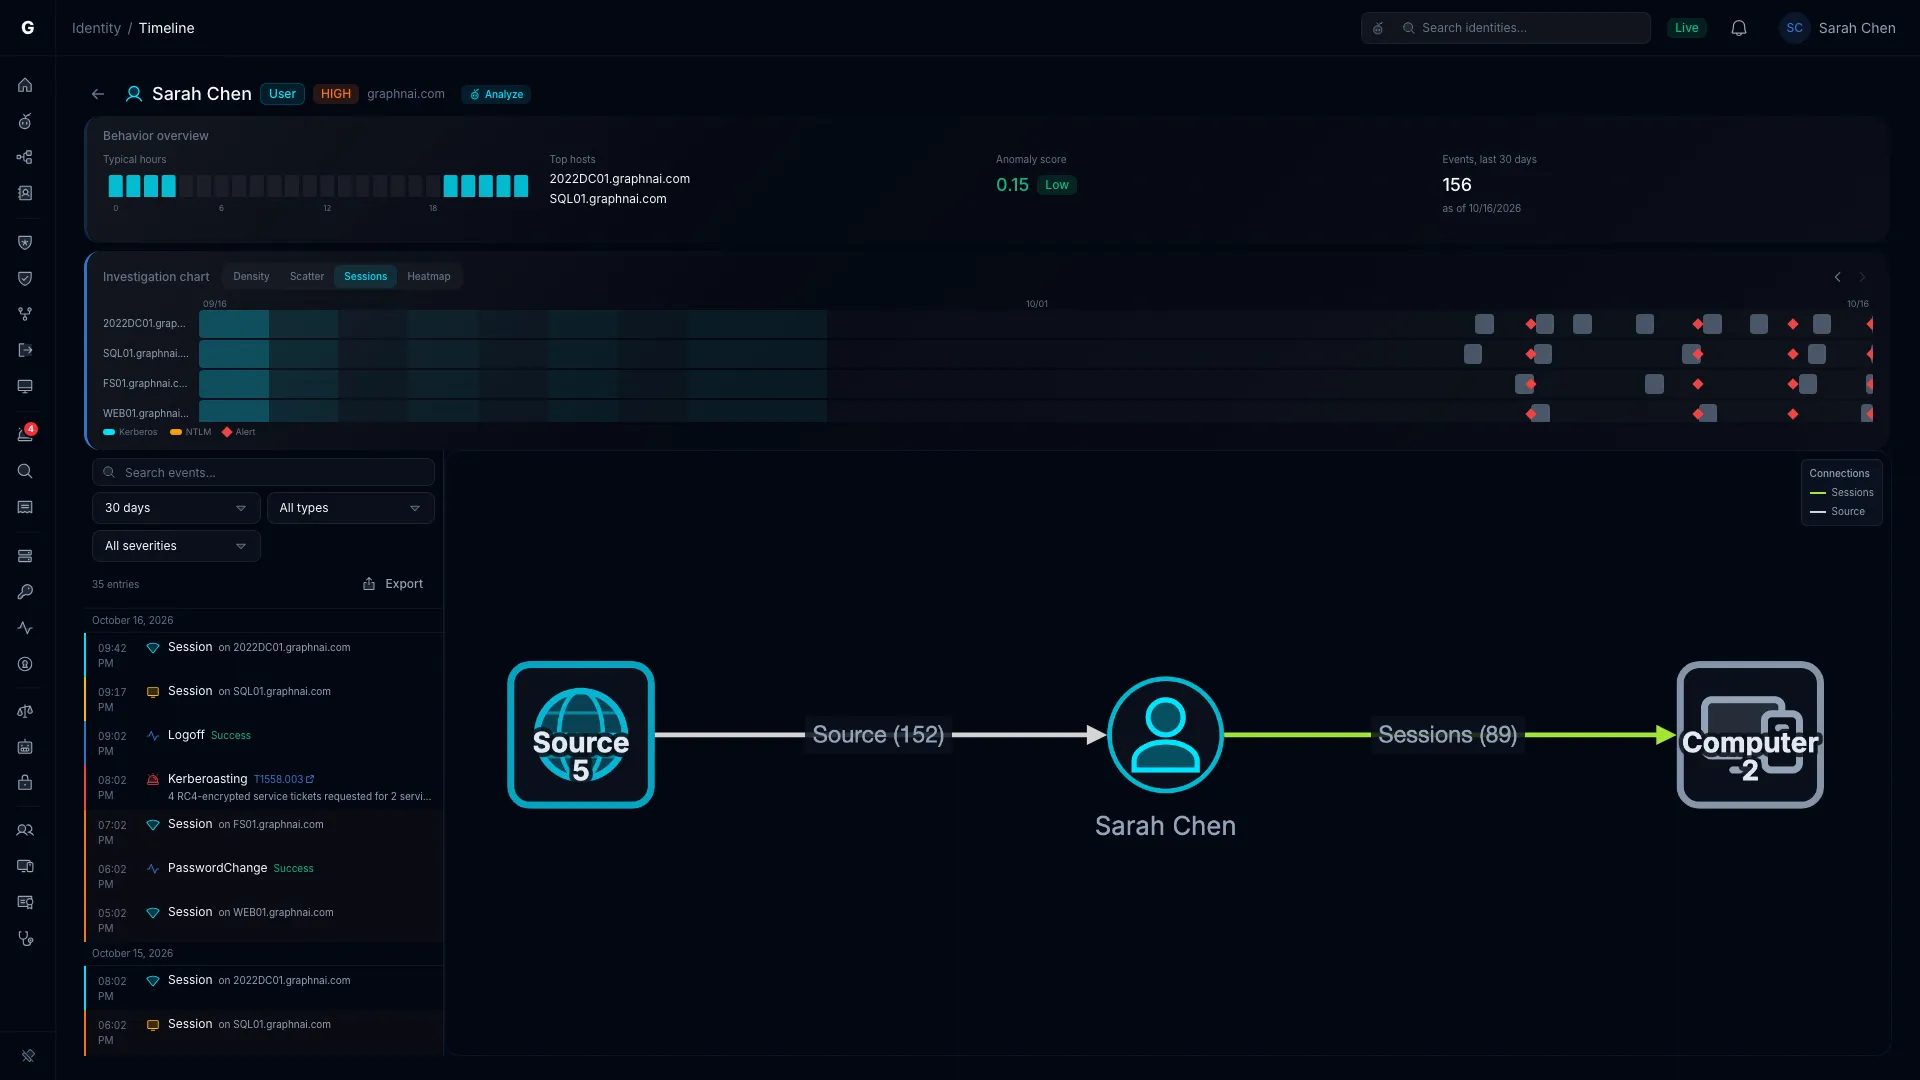1920x1080 pixels.
Task: Open the T1558.003 technique link
Action: pyautogui.click(x=284, y=779)
